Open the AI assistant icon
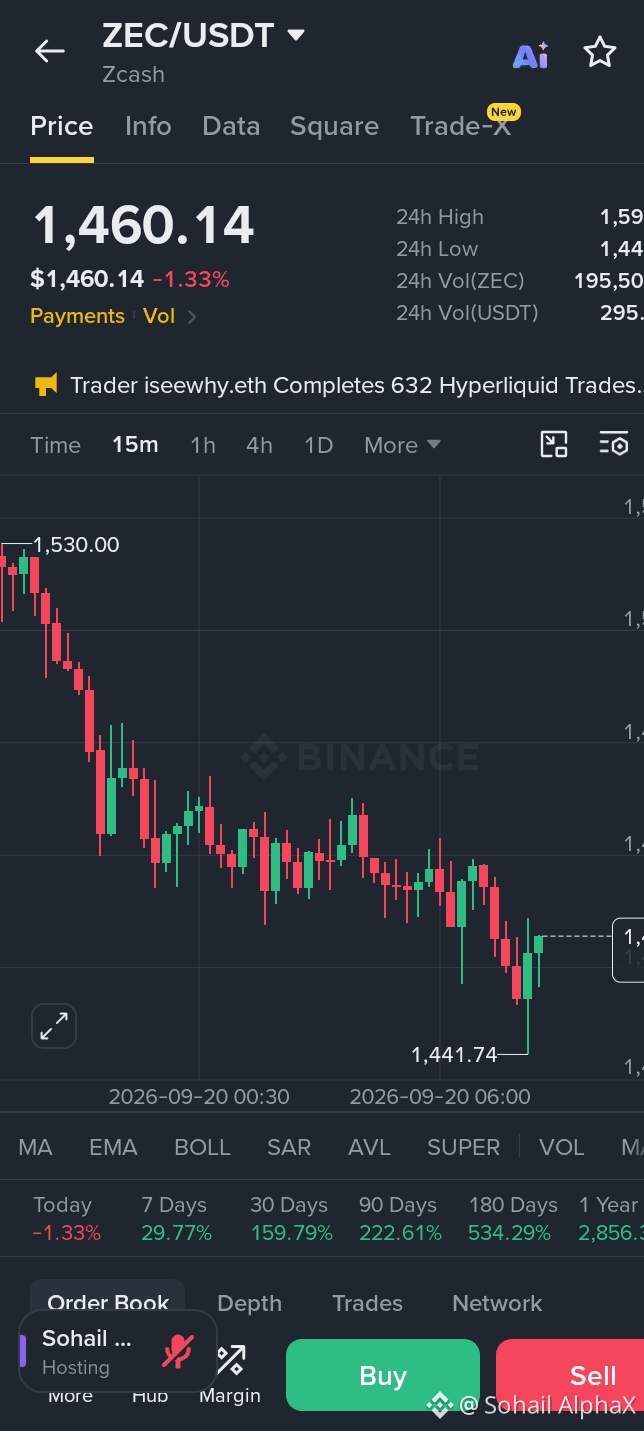The height and width of the screenshot is (1431, 644). (530, 55)
